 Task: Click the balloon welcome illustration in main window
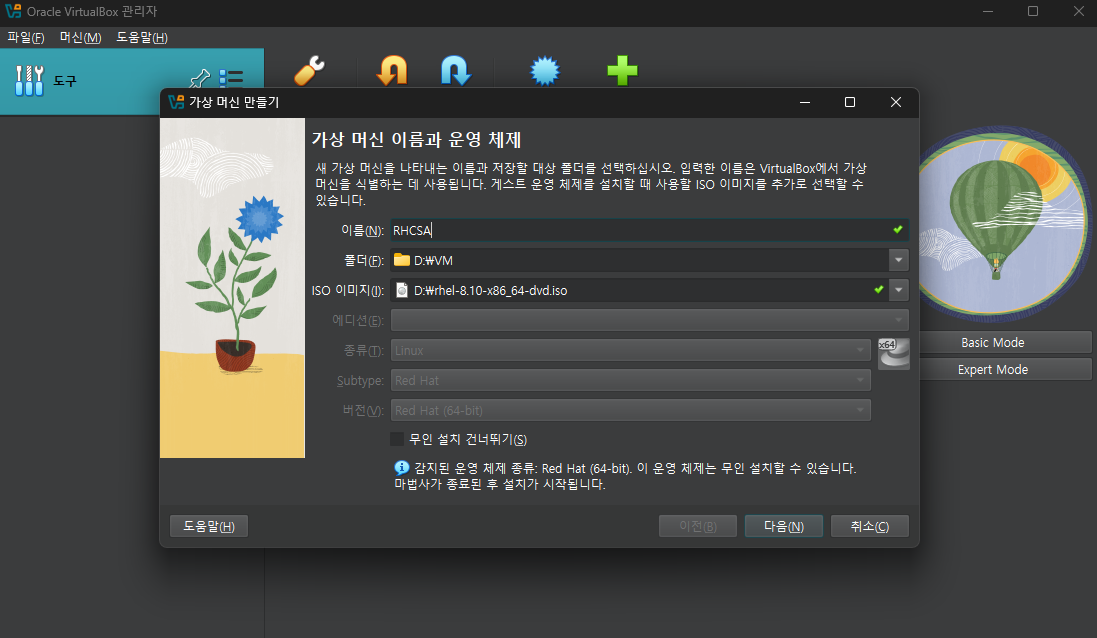coord(1005,222)
